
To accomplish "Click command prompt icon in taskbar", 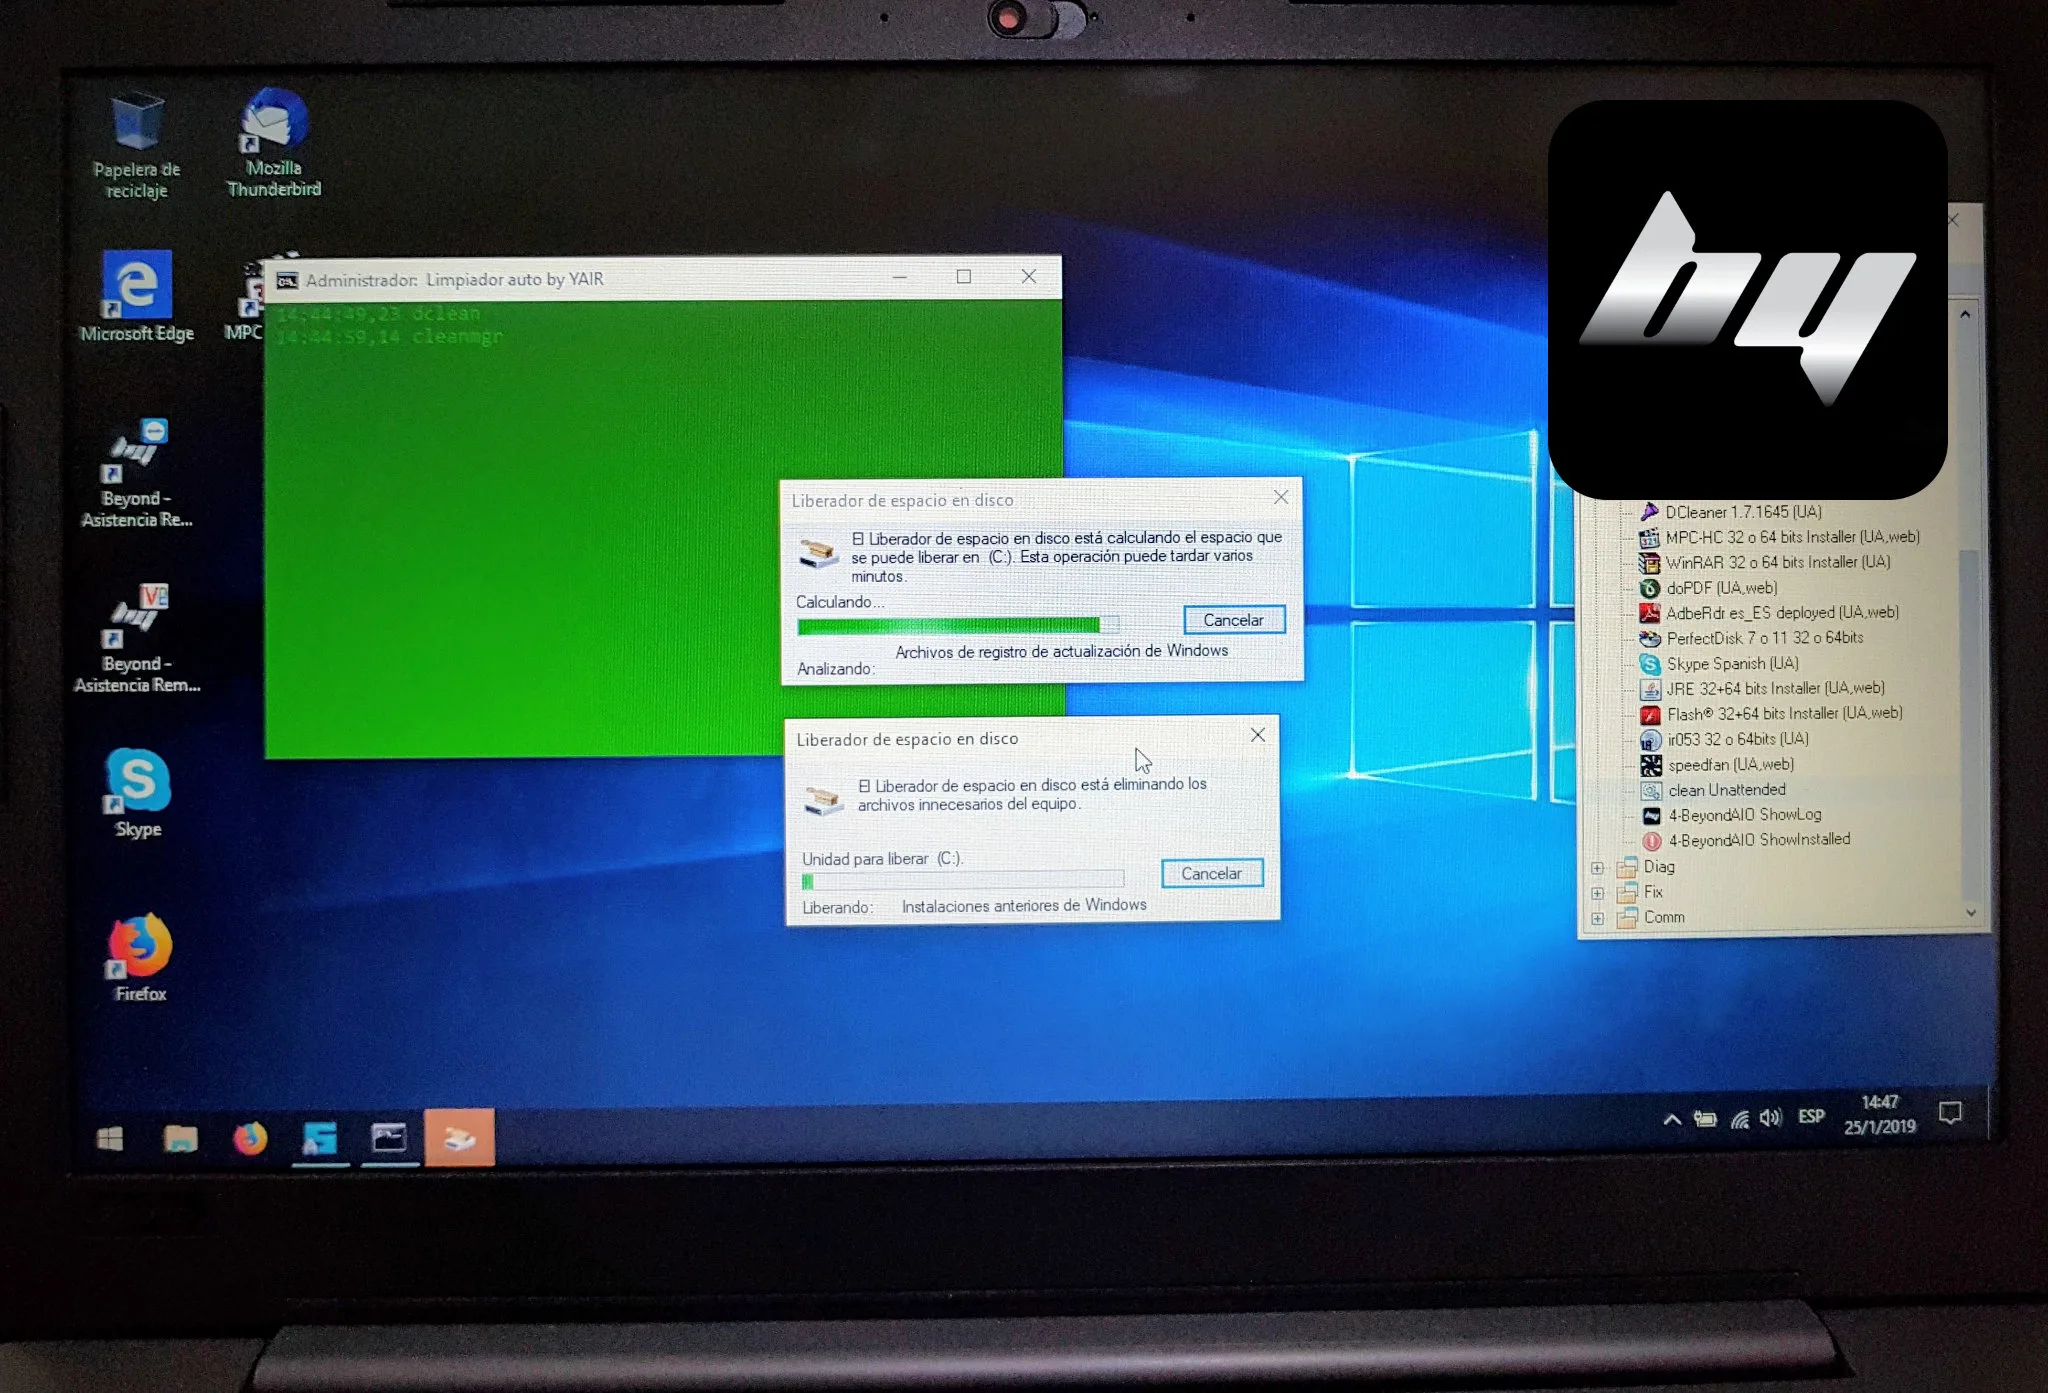I will (389, 1138).
